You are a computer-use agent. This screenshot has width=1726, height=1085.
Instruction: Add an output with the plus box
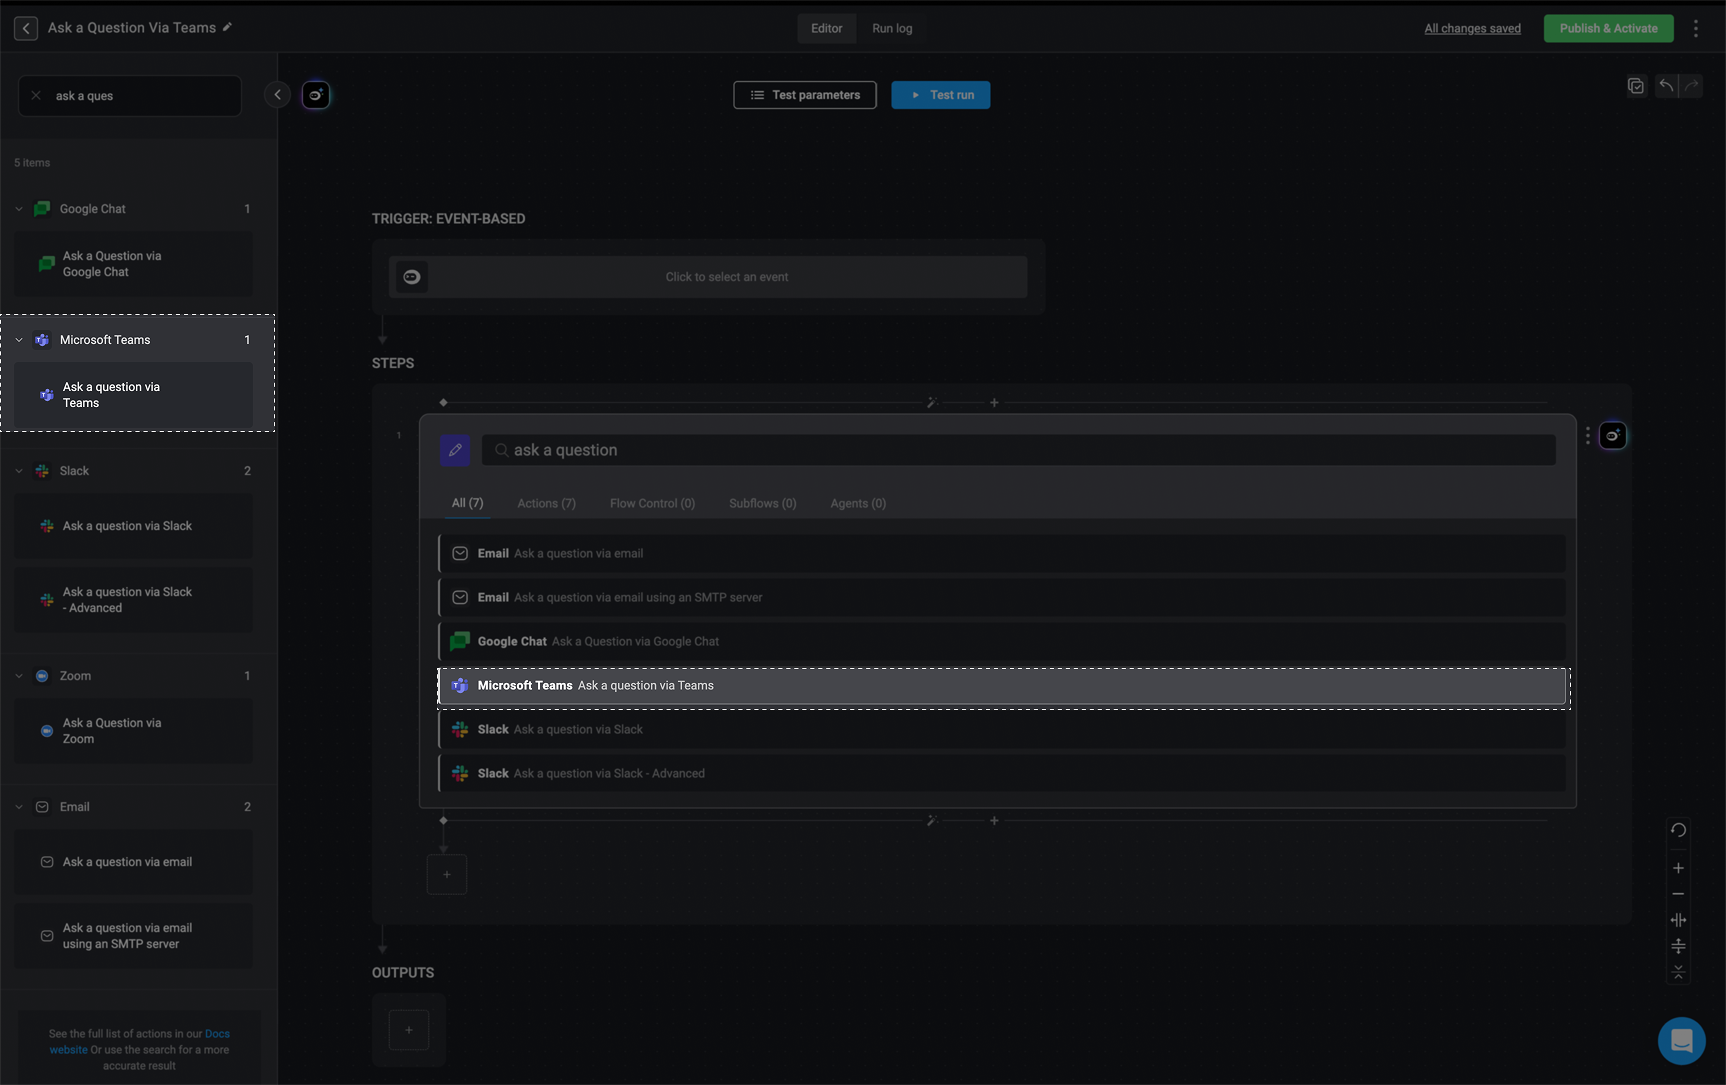click(409, 1030)
